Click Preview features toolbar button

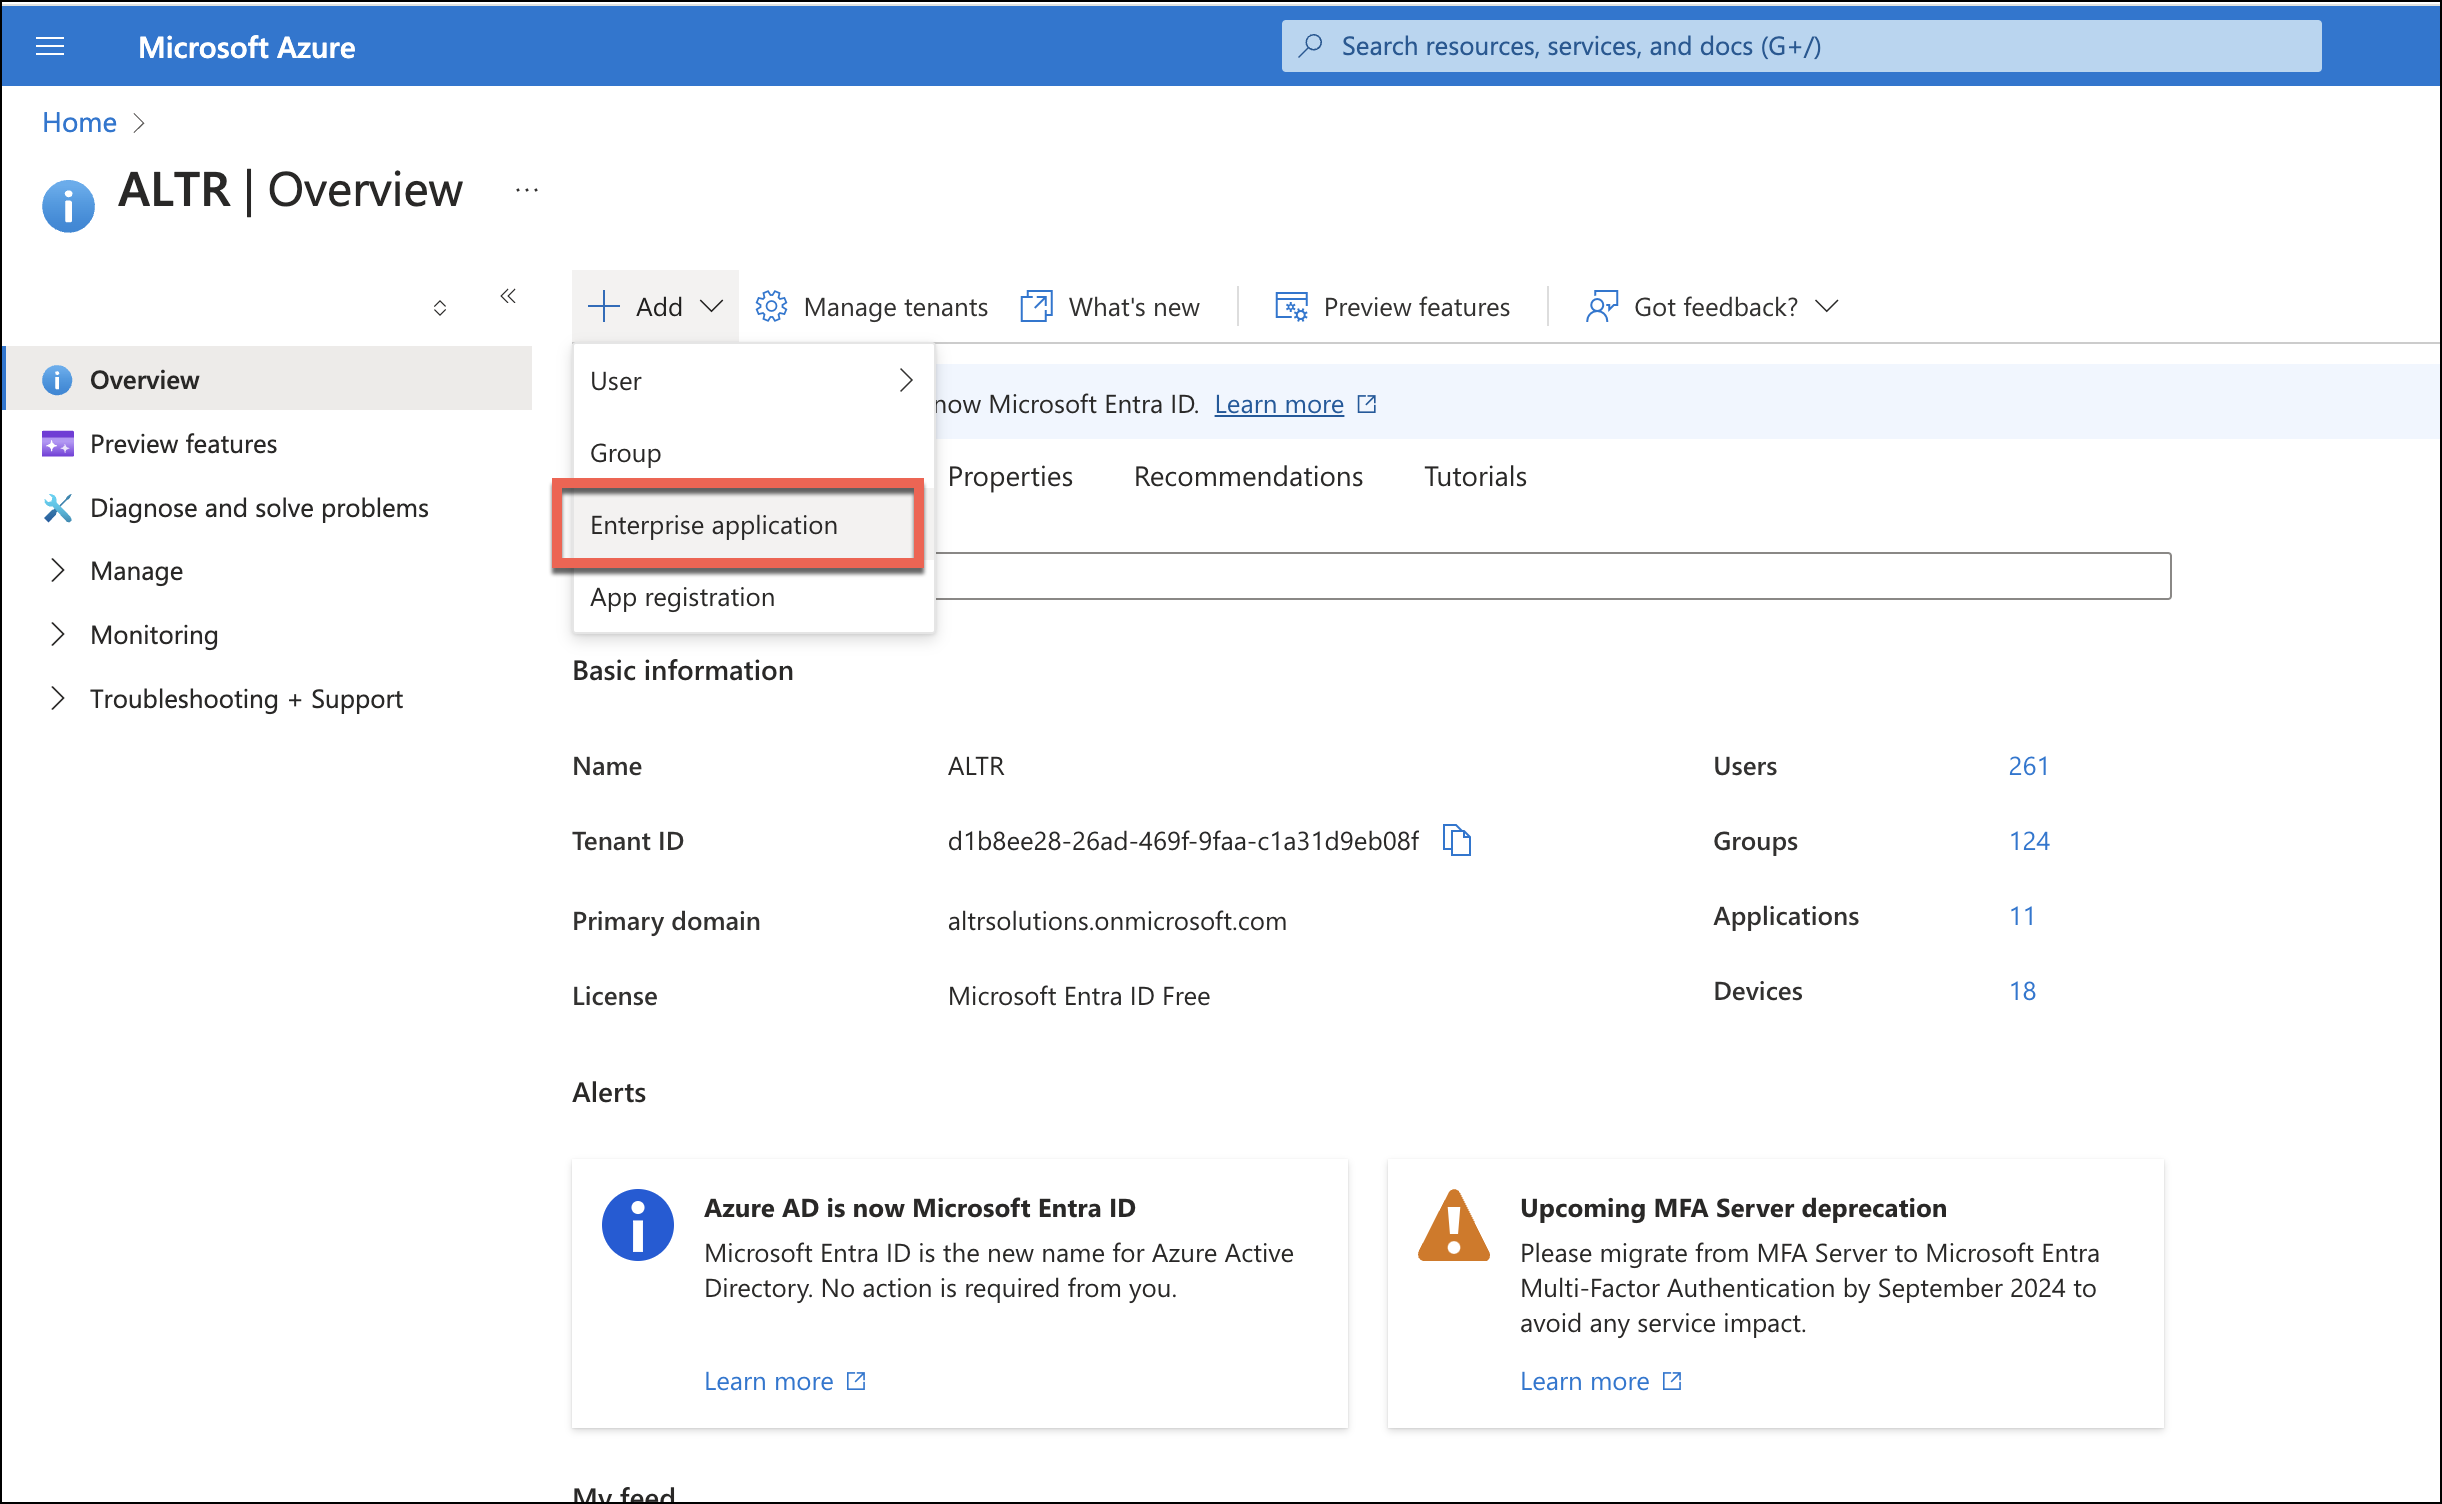1392,306
